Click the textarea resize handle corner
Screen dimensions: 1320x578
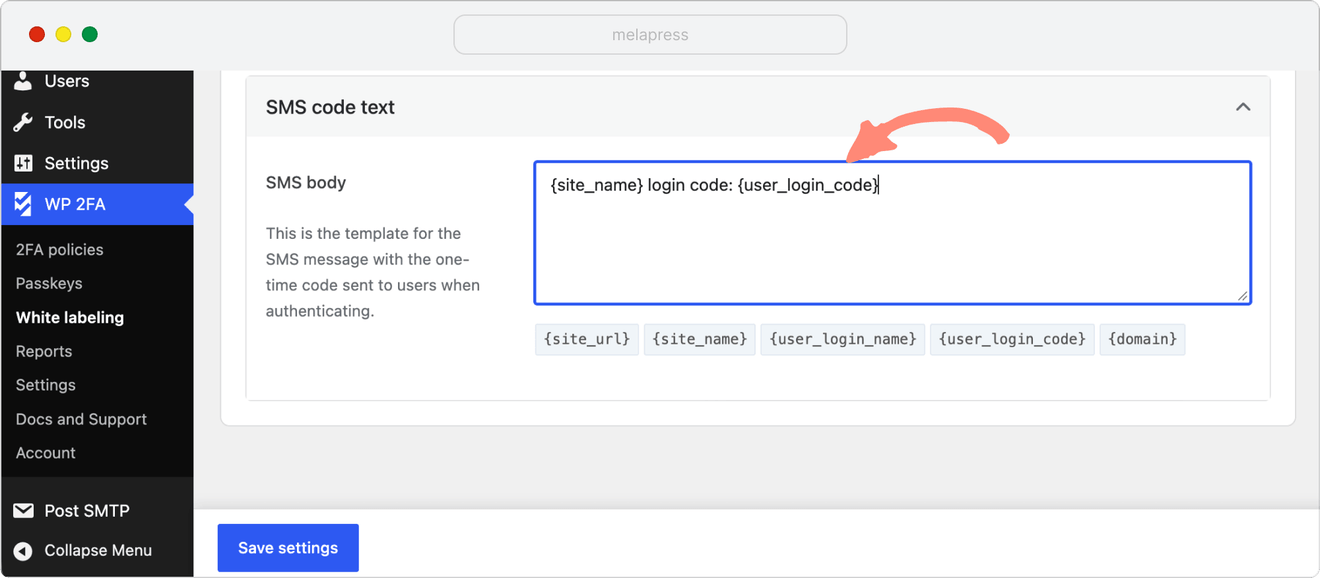tap(1242, 296)
